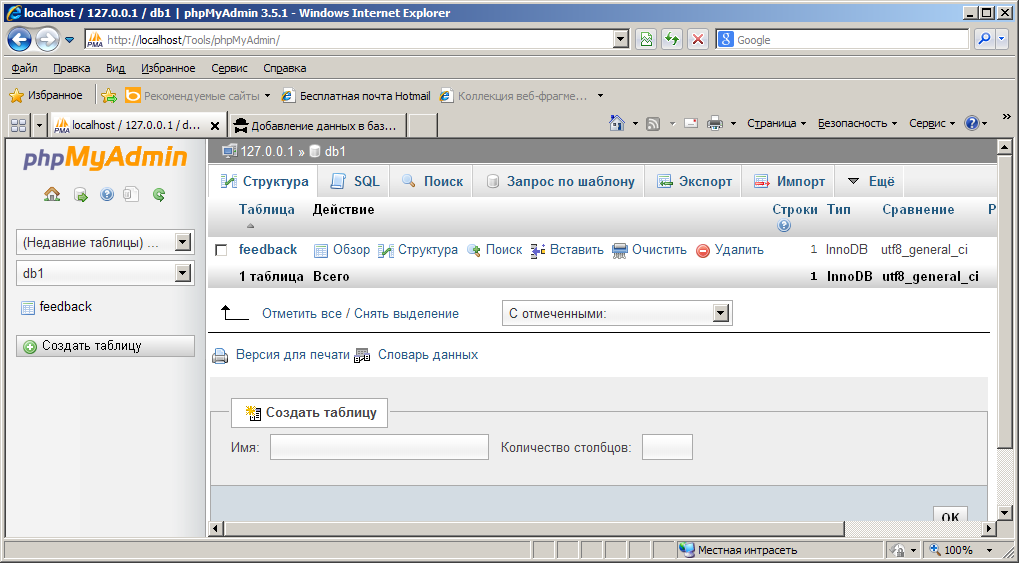The width and height of the screenshot is (1019, 563).
Task: Open the Избранное menu in menu bar
Action: [168, 68]
